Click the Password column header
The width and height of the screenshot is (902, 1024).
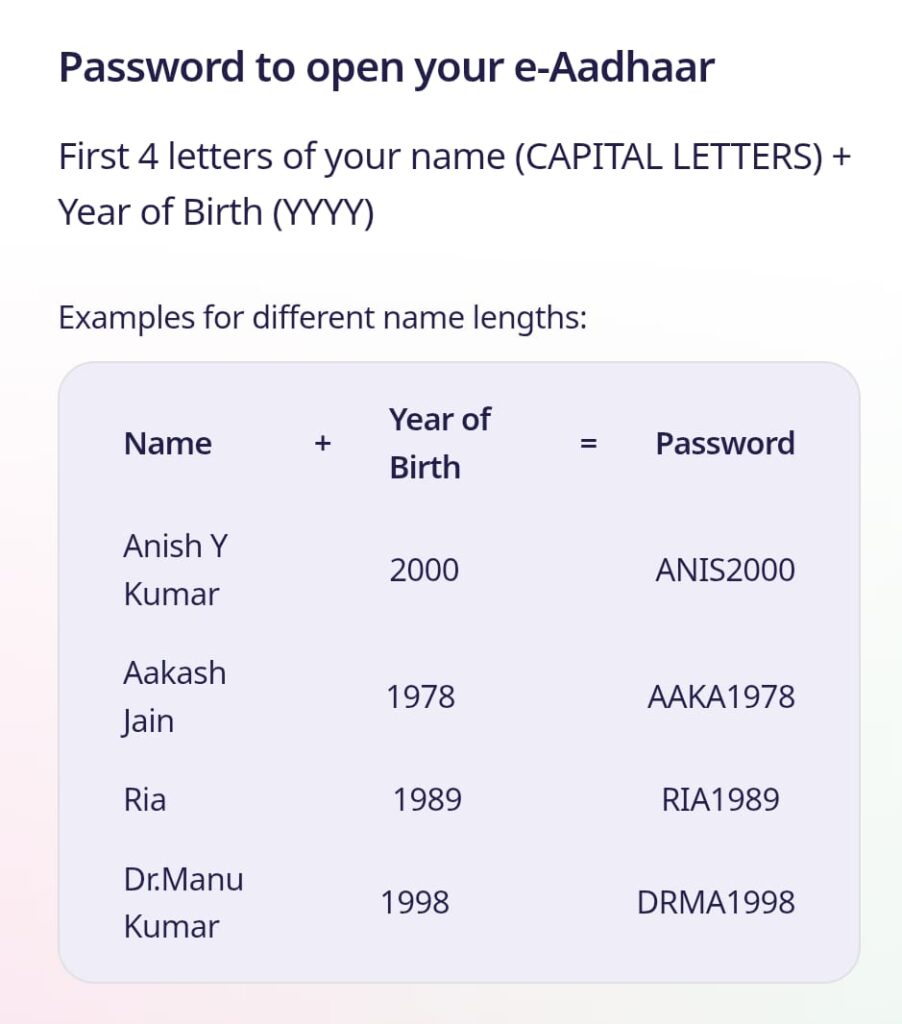[725, 443]
